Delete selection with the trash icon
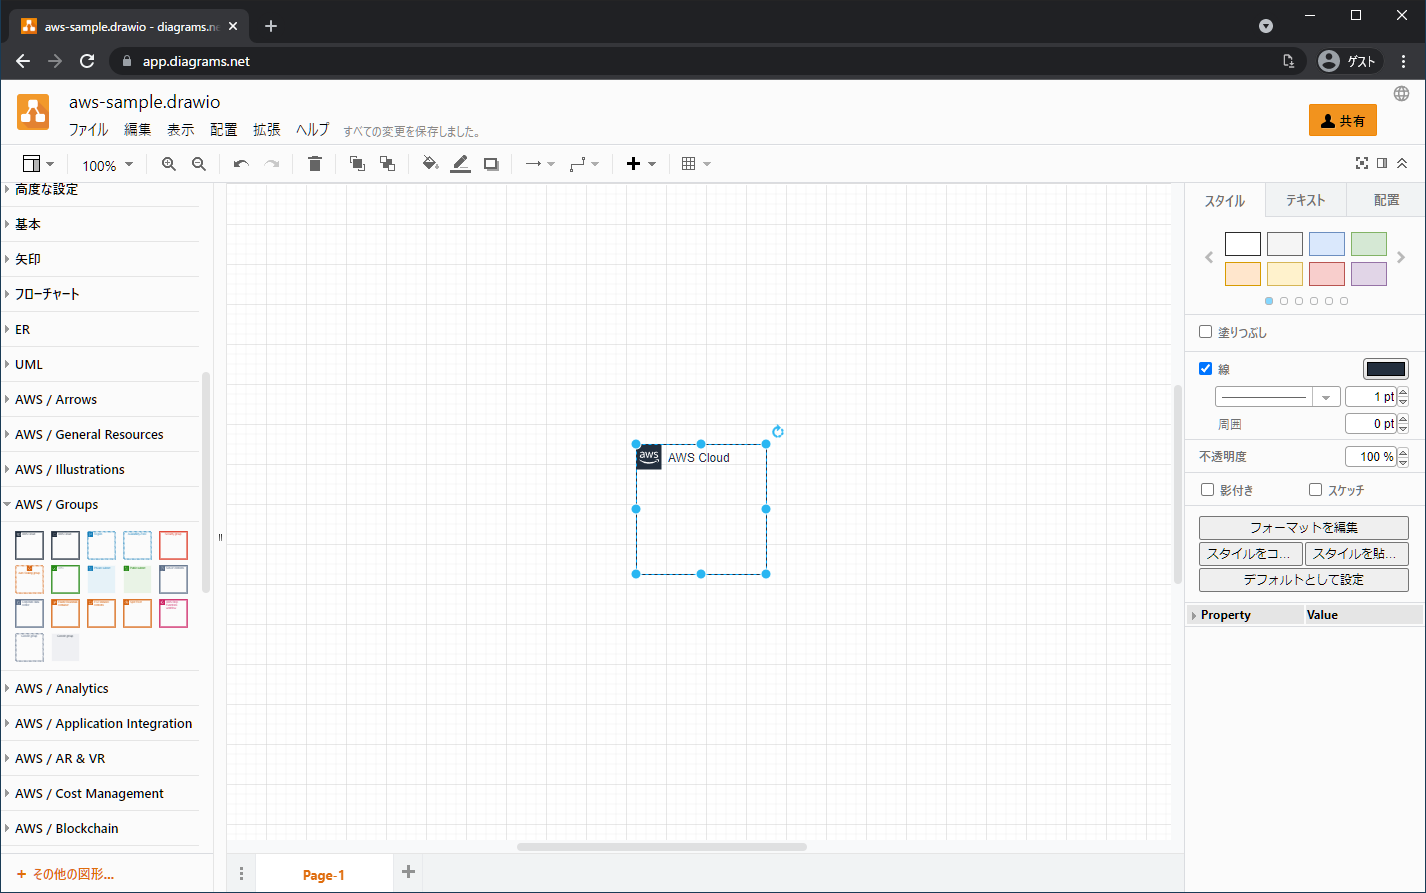Viewport: 1426px width, 893px height. click(315, 164)
